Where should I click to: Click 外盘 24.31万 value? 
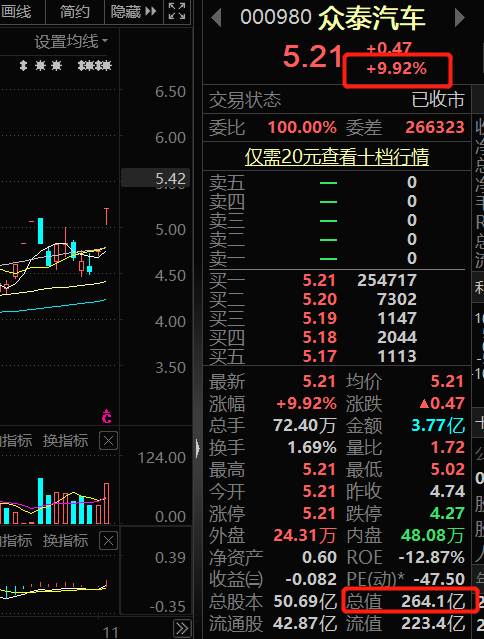(x=305, y=535)
